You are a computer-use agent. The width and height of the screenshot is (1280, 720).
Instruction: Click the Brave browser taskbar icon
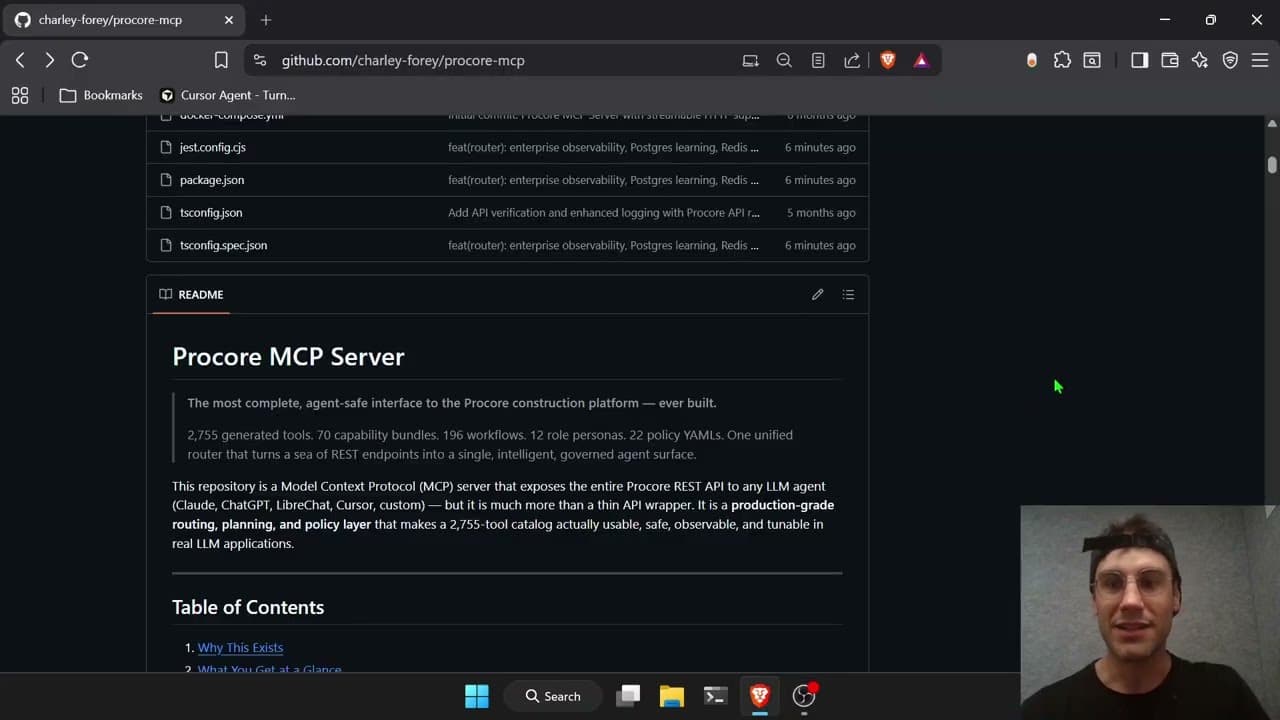pyautogui.click(x=760, y=696)
